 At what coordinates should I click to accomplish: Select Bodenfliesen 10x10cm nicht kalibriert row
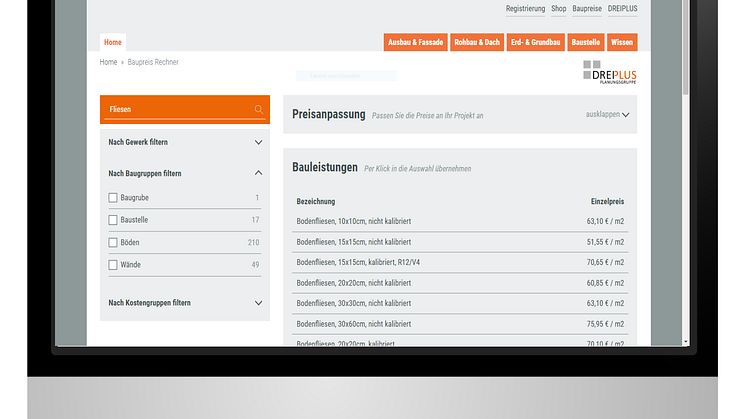pyautogui.click(x=460, y=221)
